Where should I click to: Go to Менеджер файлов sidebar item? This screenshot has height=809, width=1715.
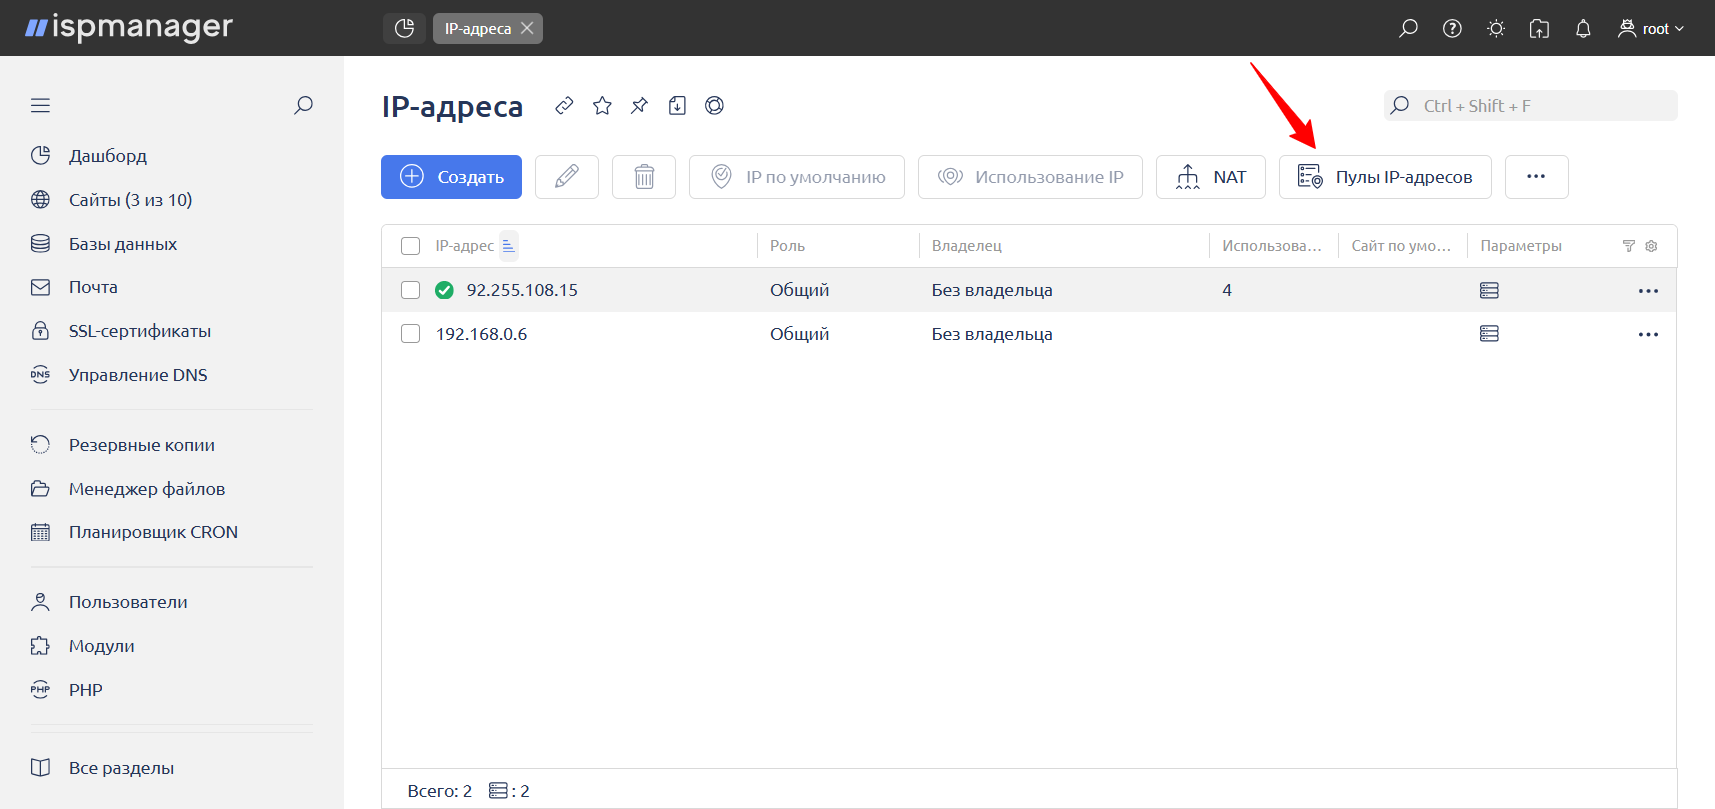pyautogui.click(x=146, y=489)
